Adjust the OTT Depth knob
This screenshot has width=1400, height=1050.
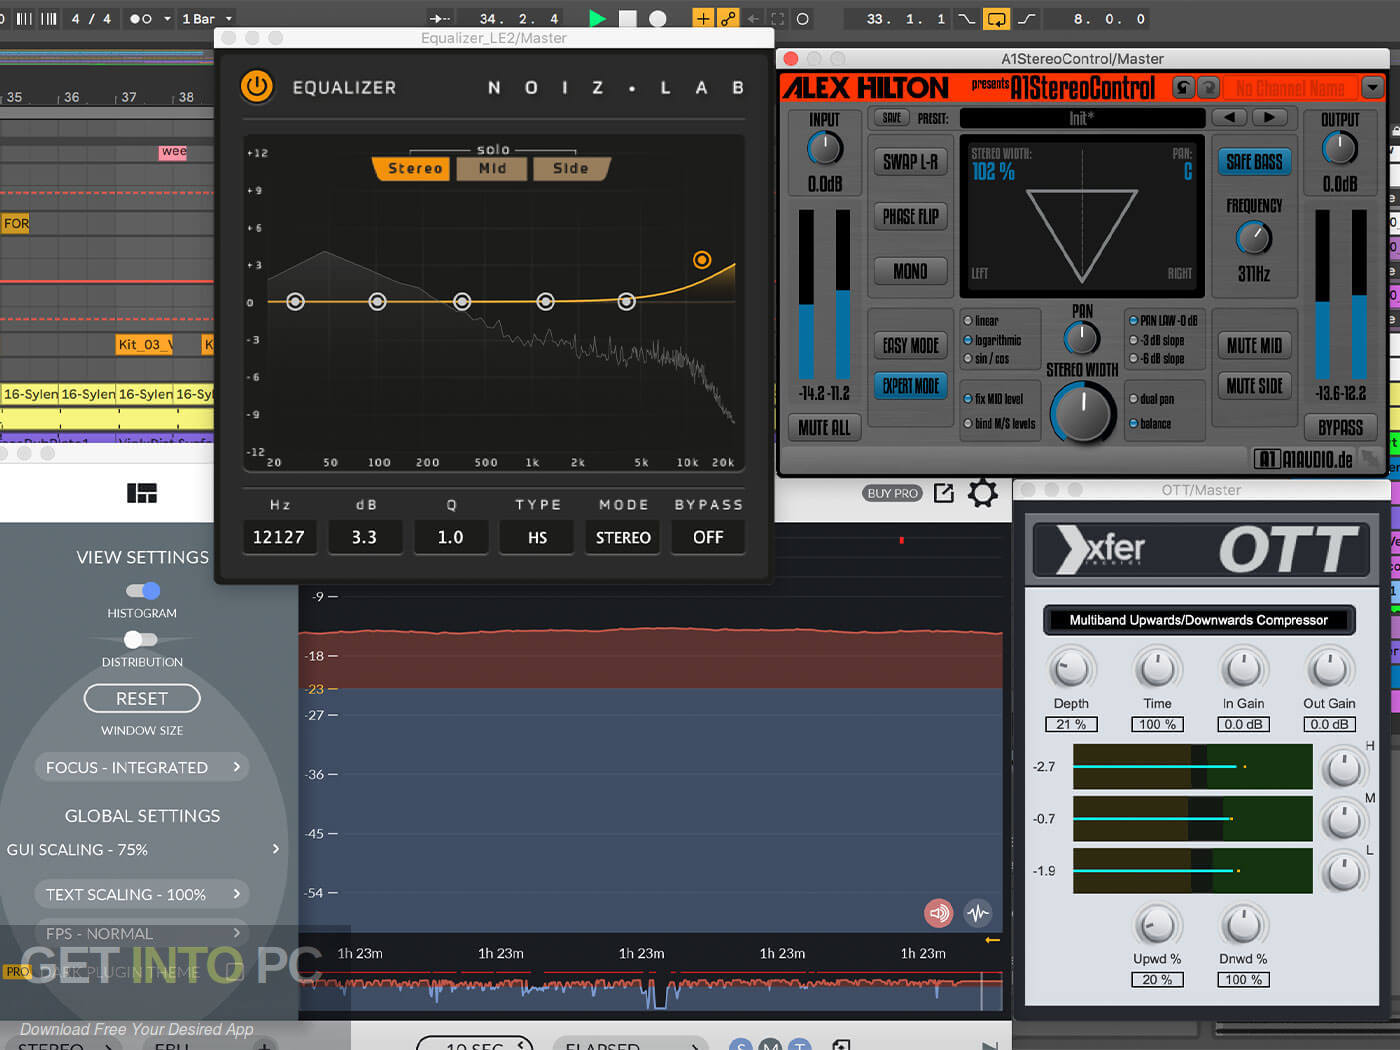tap(1070, 668)
